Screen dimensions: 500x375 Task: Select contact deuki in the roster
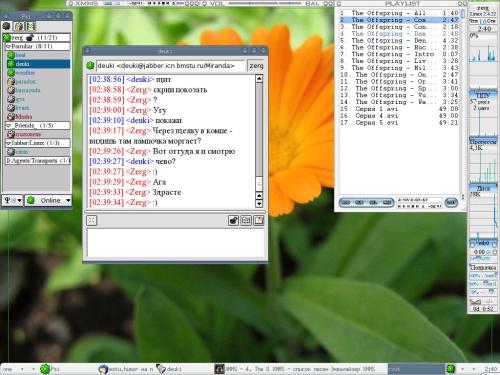point(38,64)
